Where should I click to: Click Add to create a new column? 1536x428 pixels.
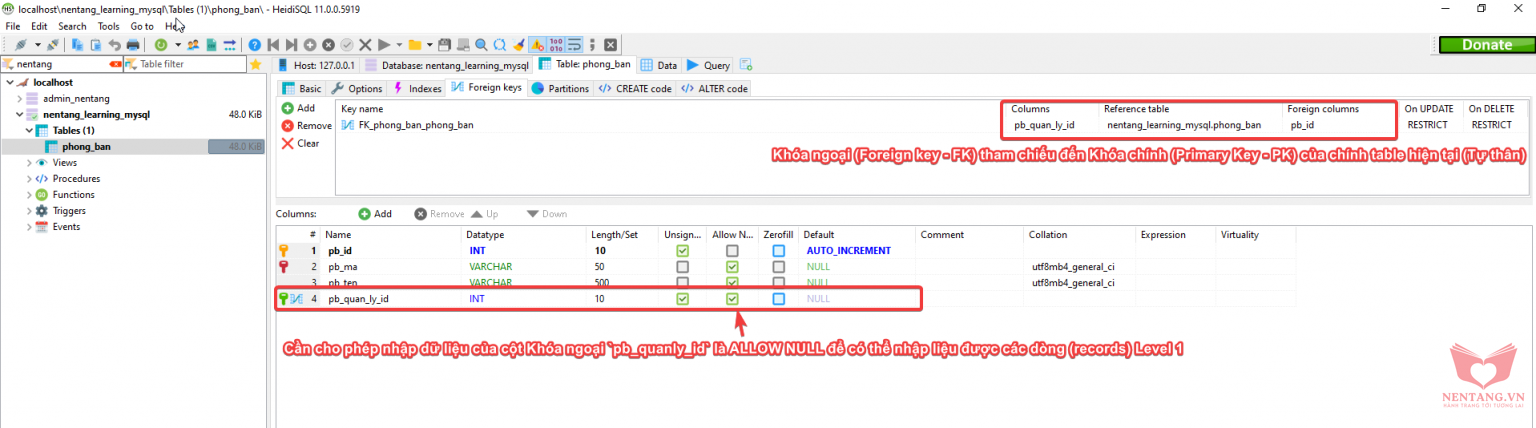pos(376,214)
